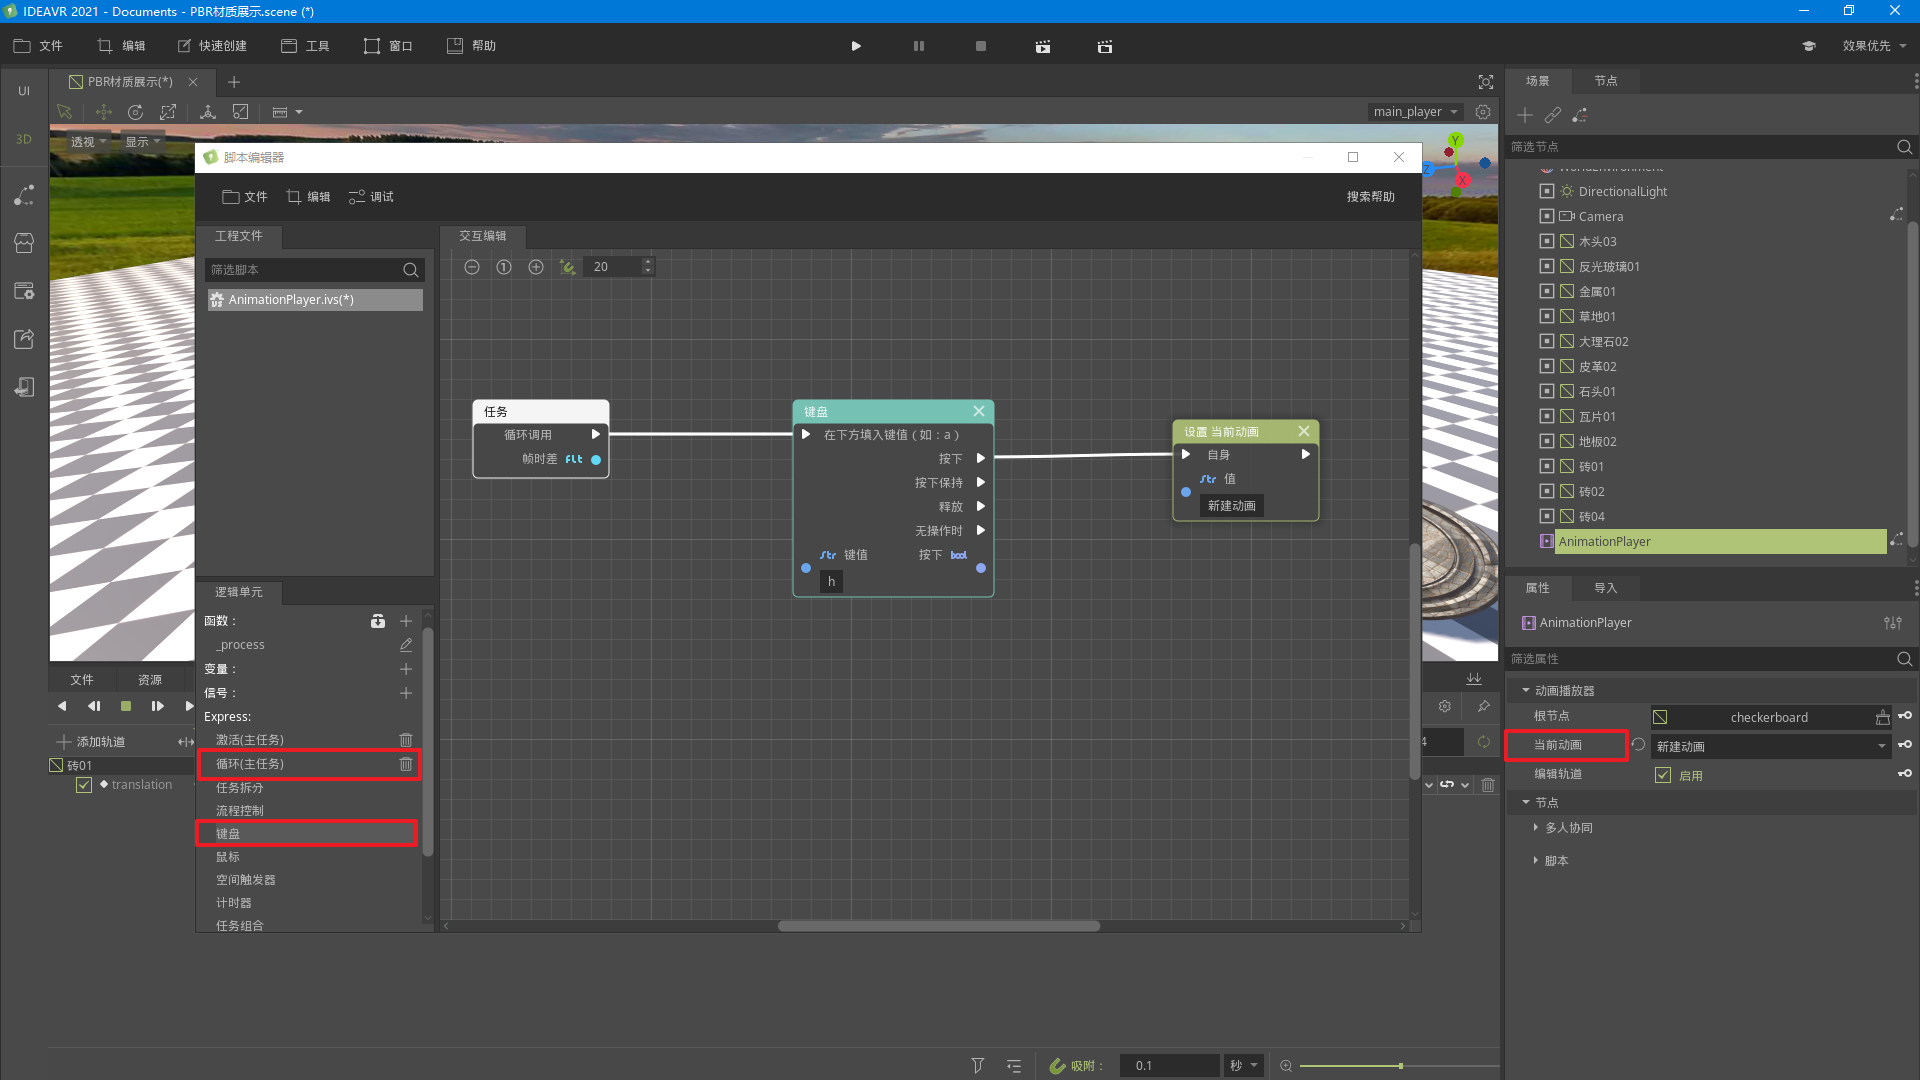
Task: Pause scene playback in main toolbar
Action: (919, 46)
